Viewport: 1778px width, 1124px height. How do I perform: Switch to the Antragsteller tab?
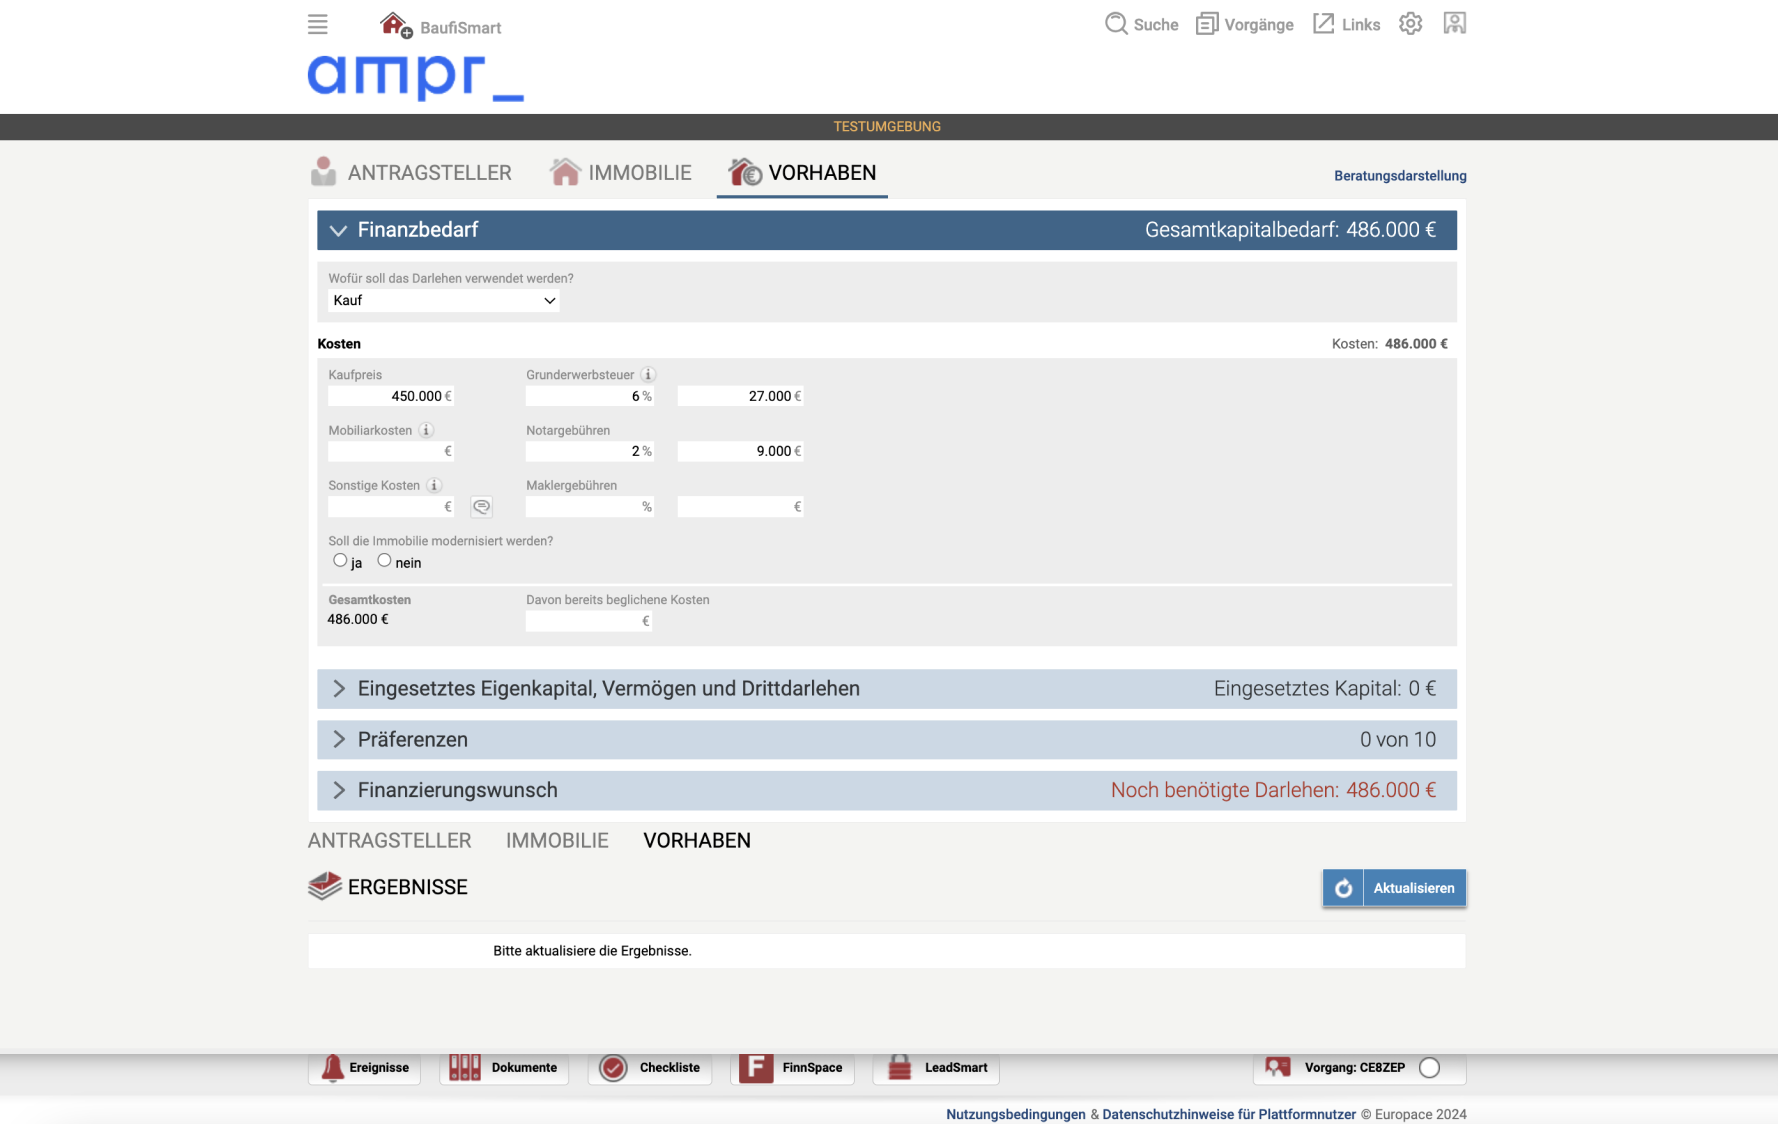(412, 173)
